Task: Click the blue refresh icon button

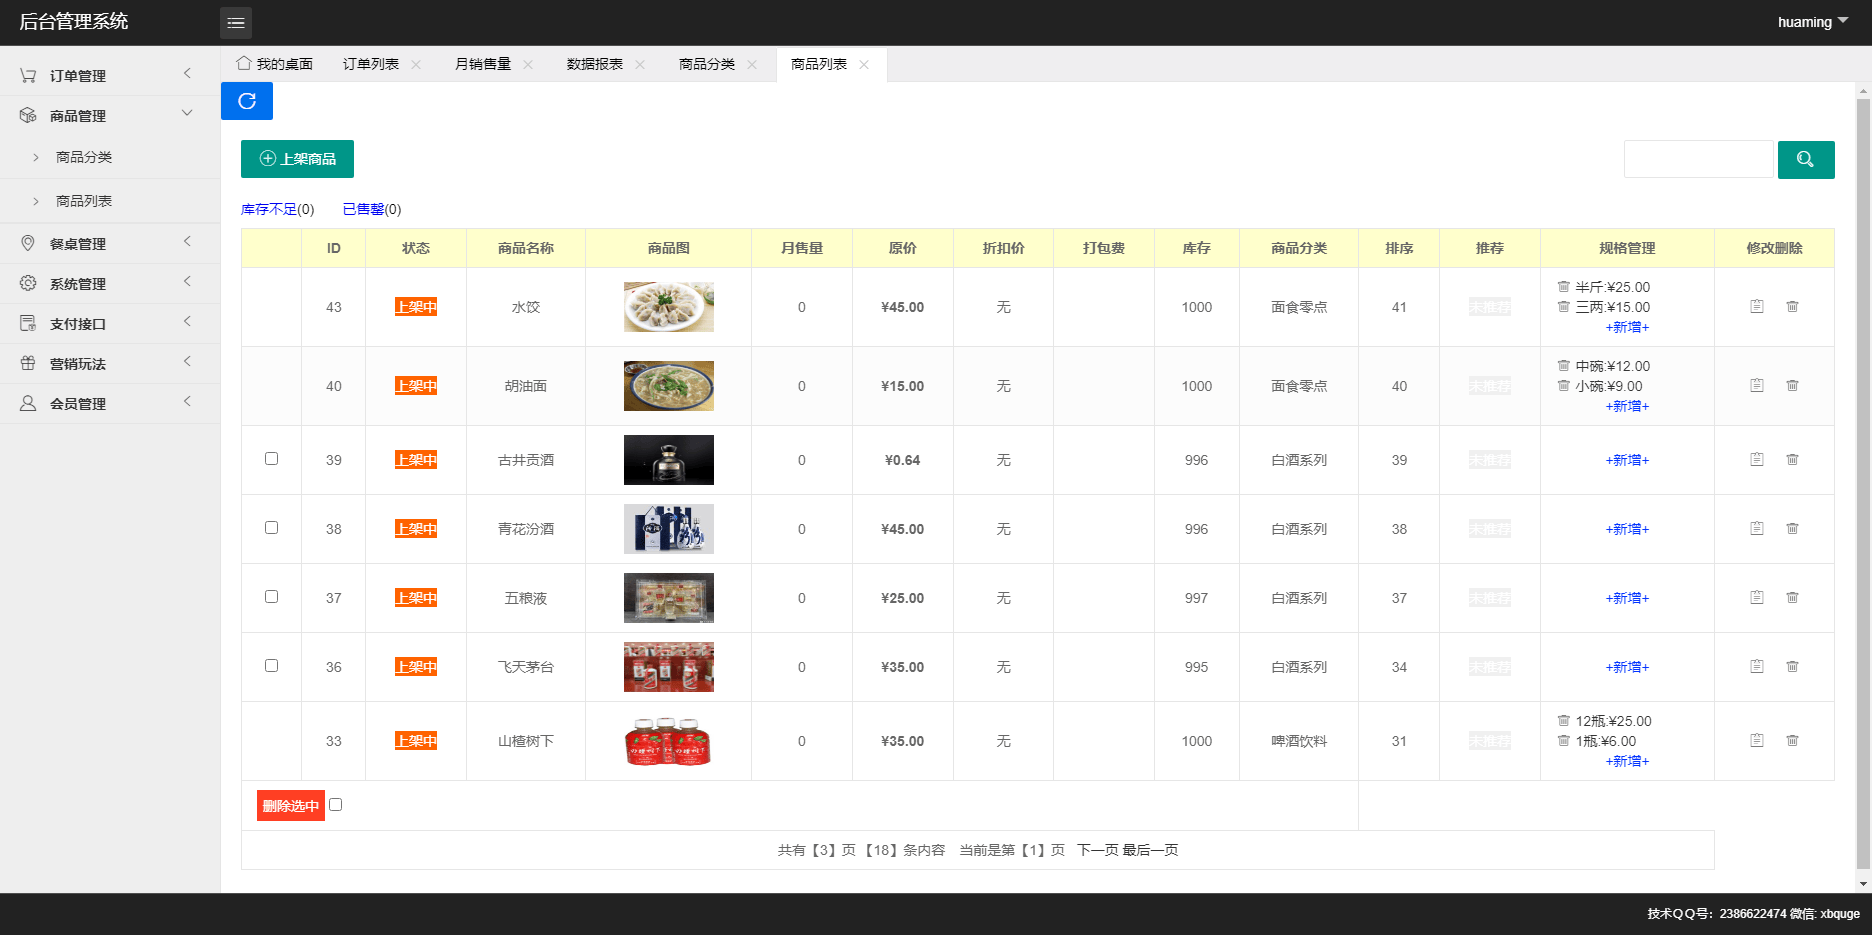Action: click(x=247, y=101)
